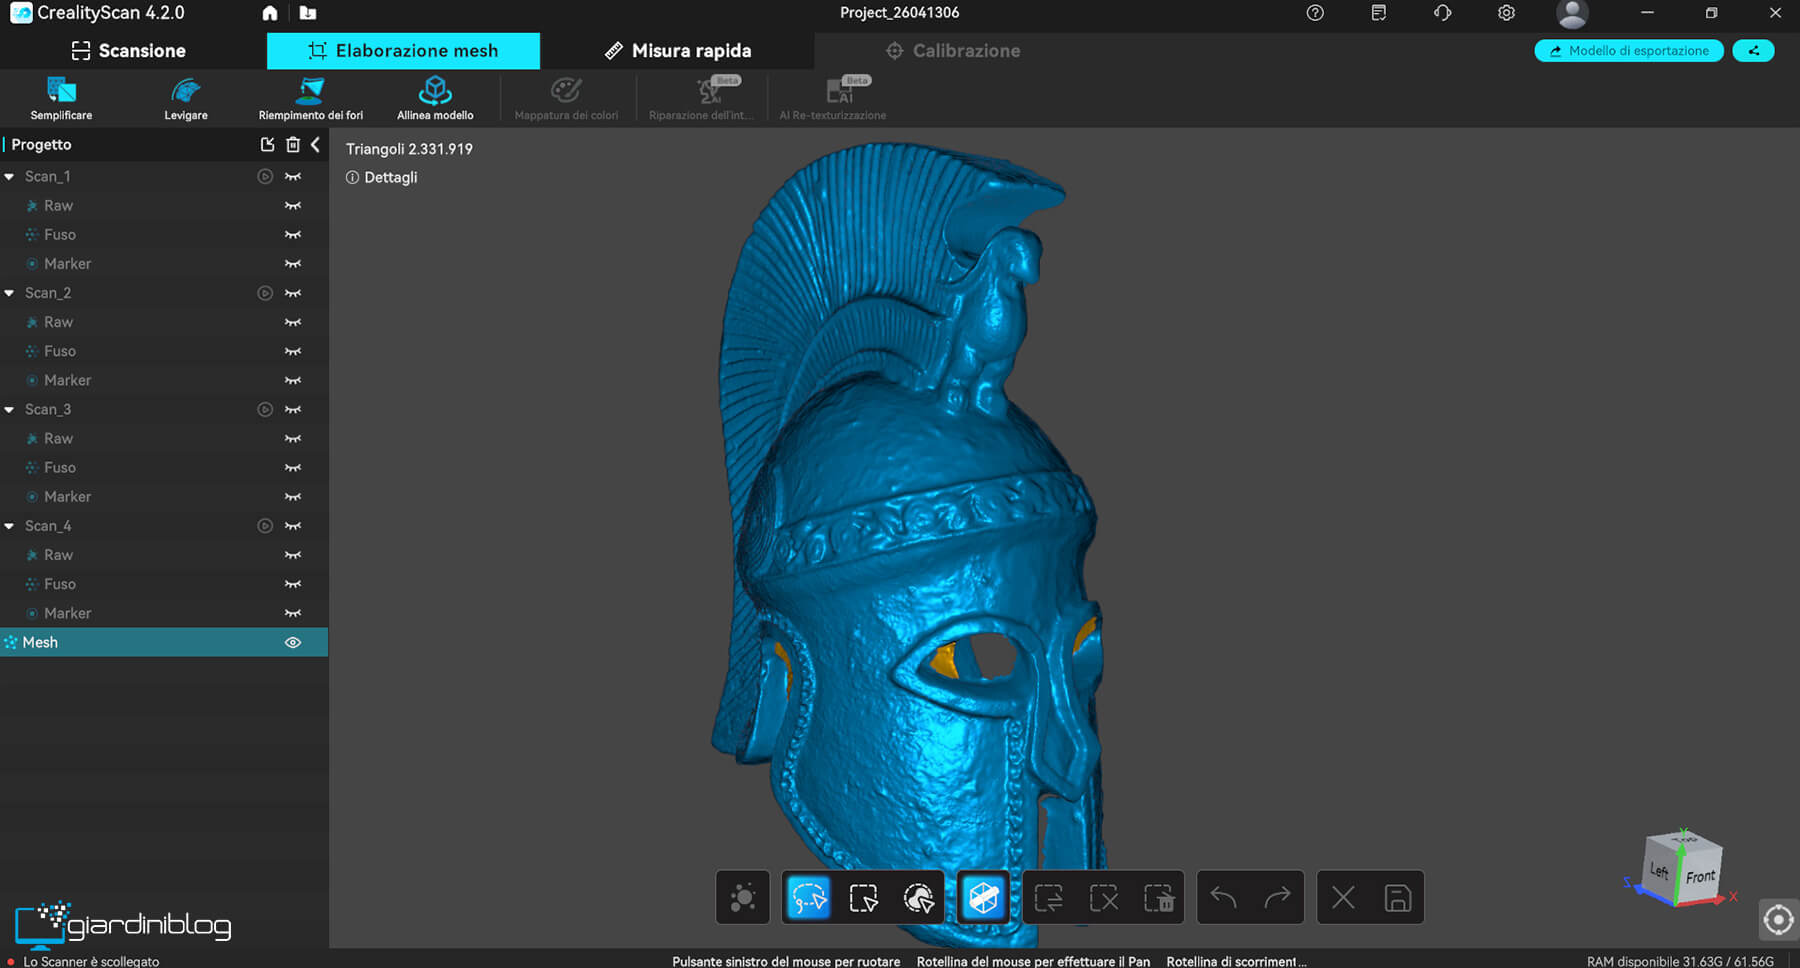This screenshot has width=1800, height=968.
Task: Switch to the Scansione tab
Action: [129, 51]
